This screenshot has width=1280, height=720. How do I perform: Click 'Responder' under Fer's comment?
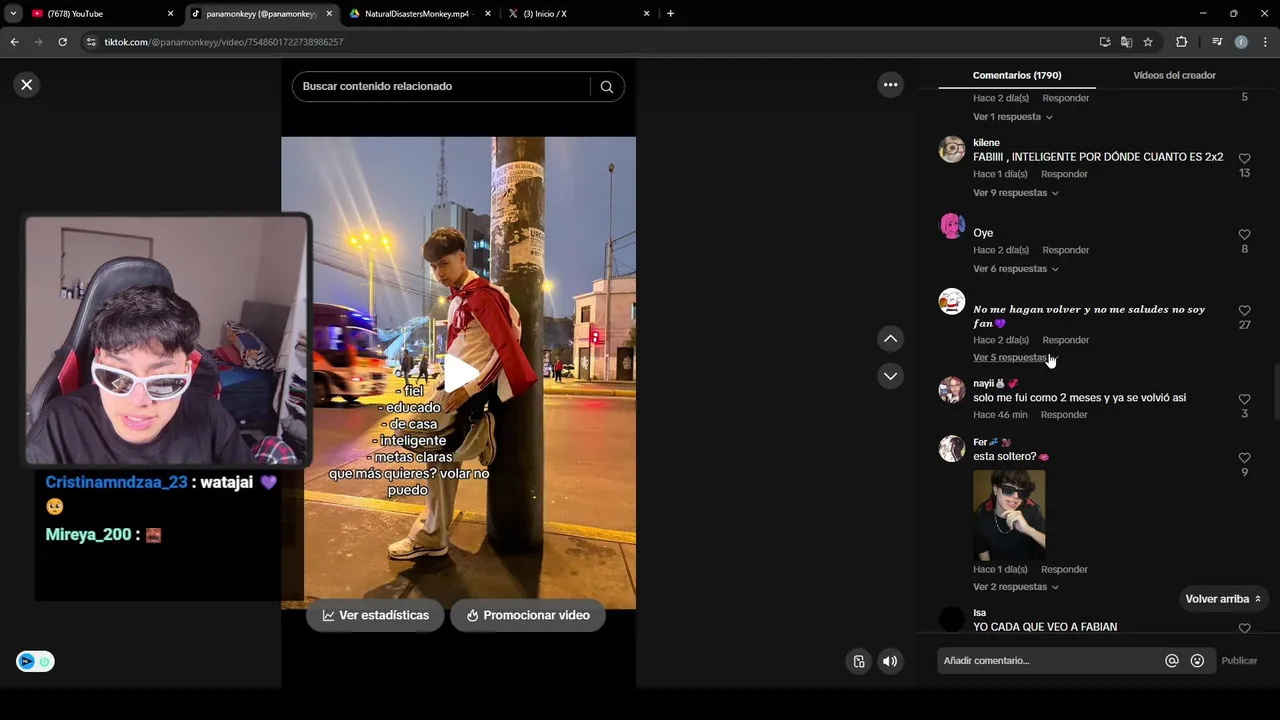click(x=1064, y=570)
